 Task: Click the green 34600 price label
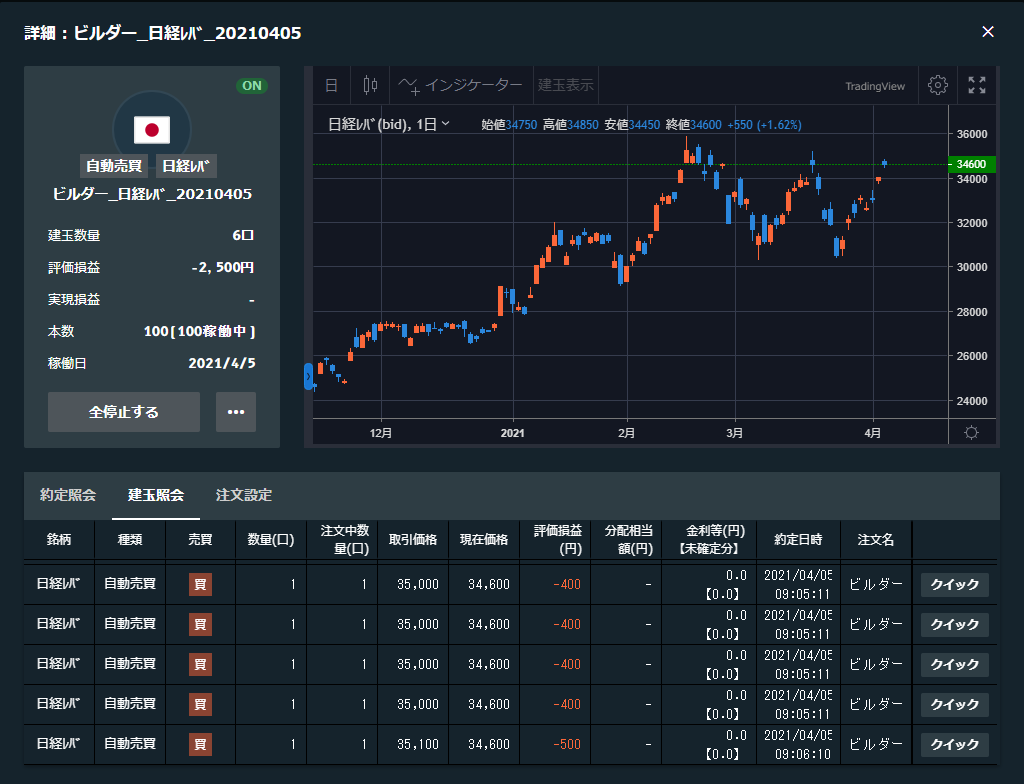pyautogui.click(x=971, y=164)
